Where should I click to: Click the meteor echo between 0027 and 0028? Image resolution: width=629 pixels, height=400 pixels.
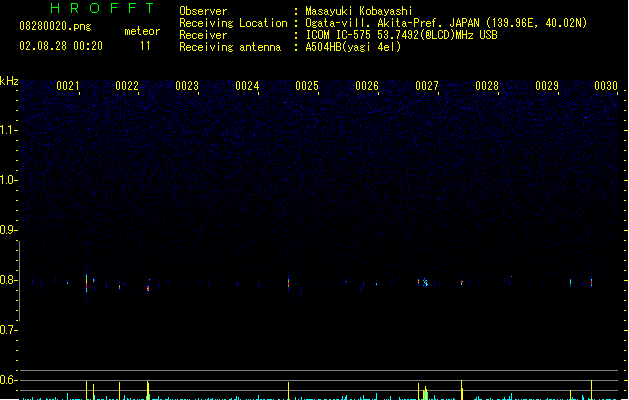(462, 283)
